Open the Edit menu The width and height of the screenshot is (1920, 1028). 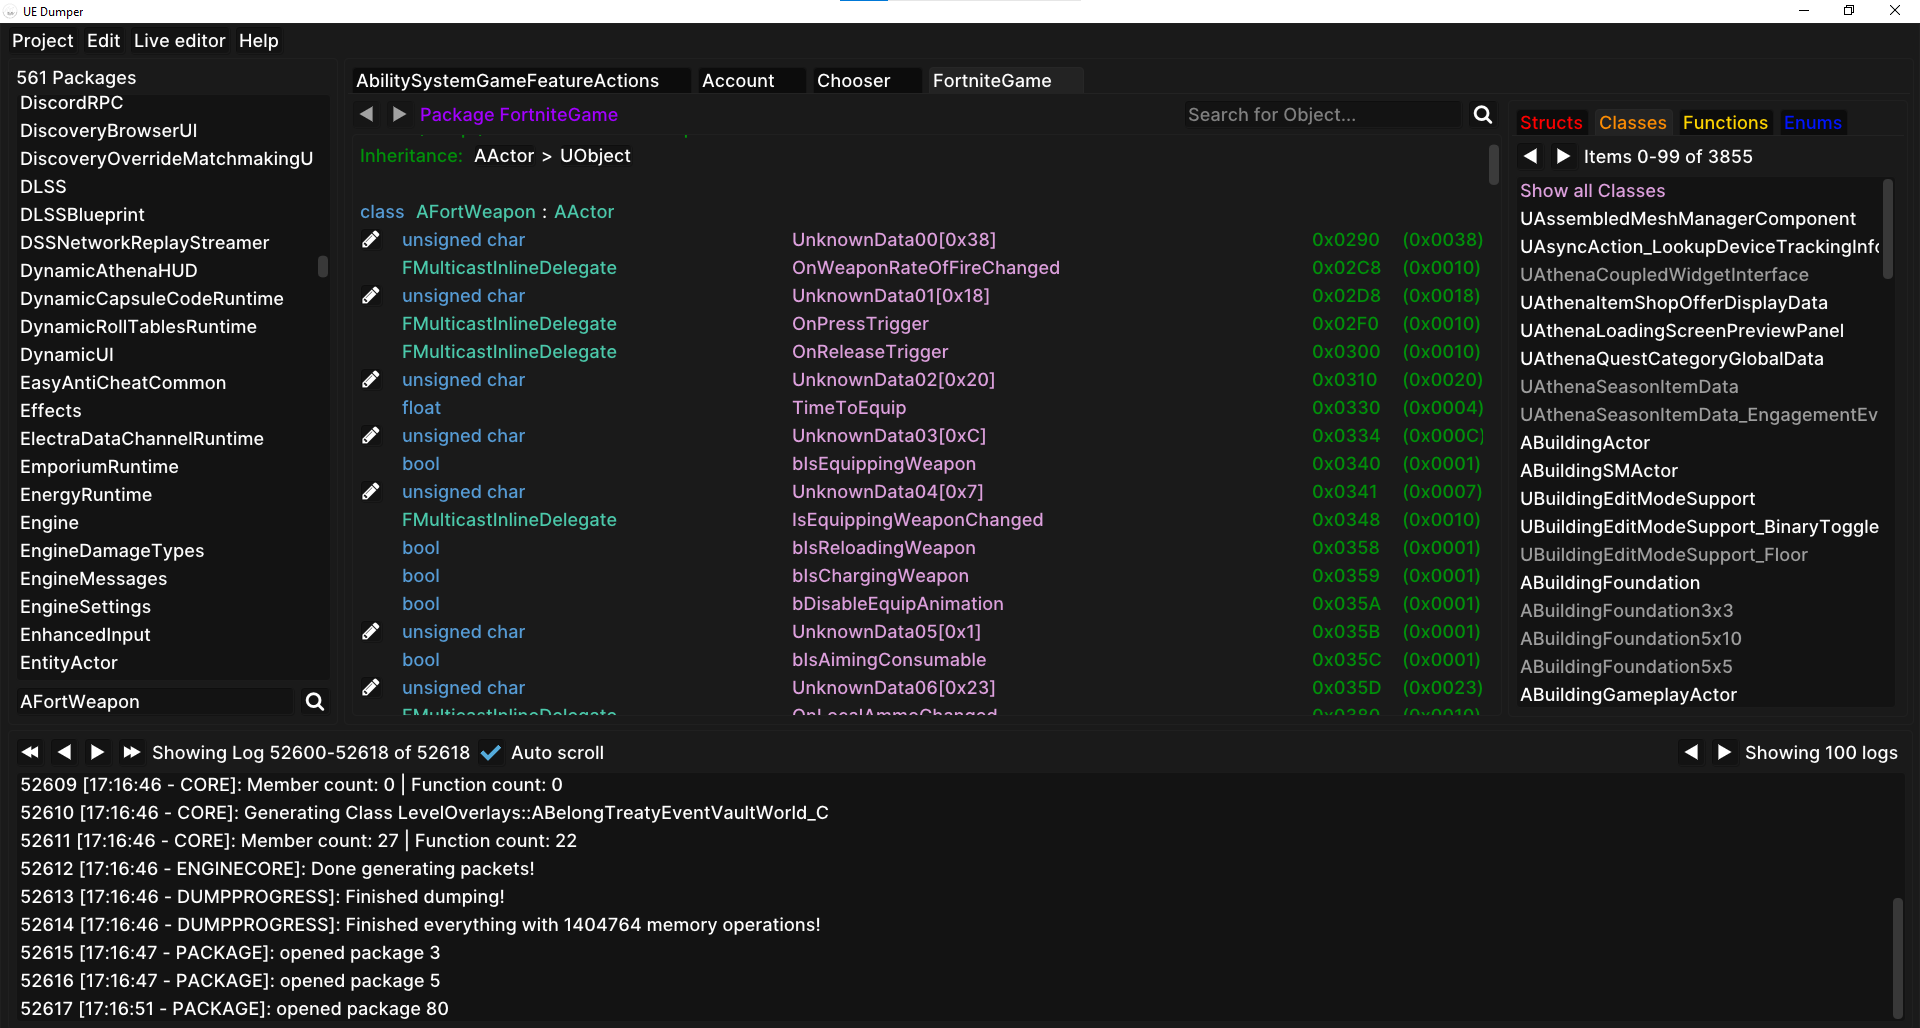[x=103, y=41]
